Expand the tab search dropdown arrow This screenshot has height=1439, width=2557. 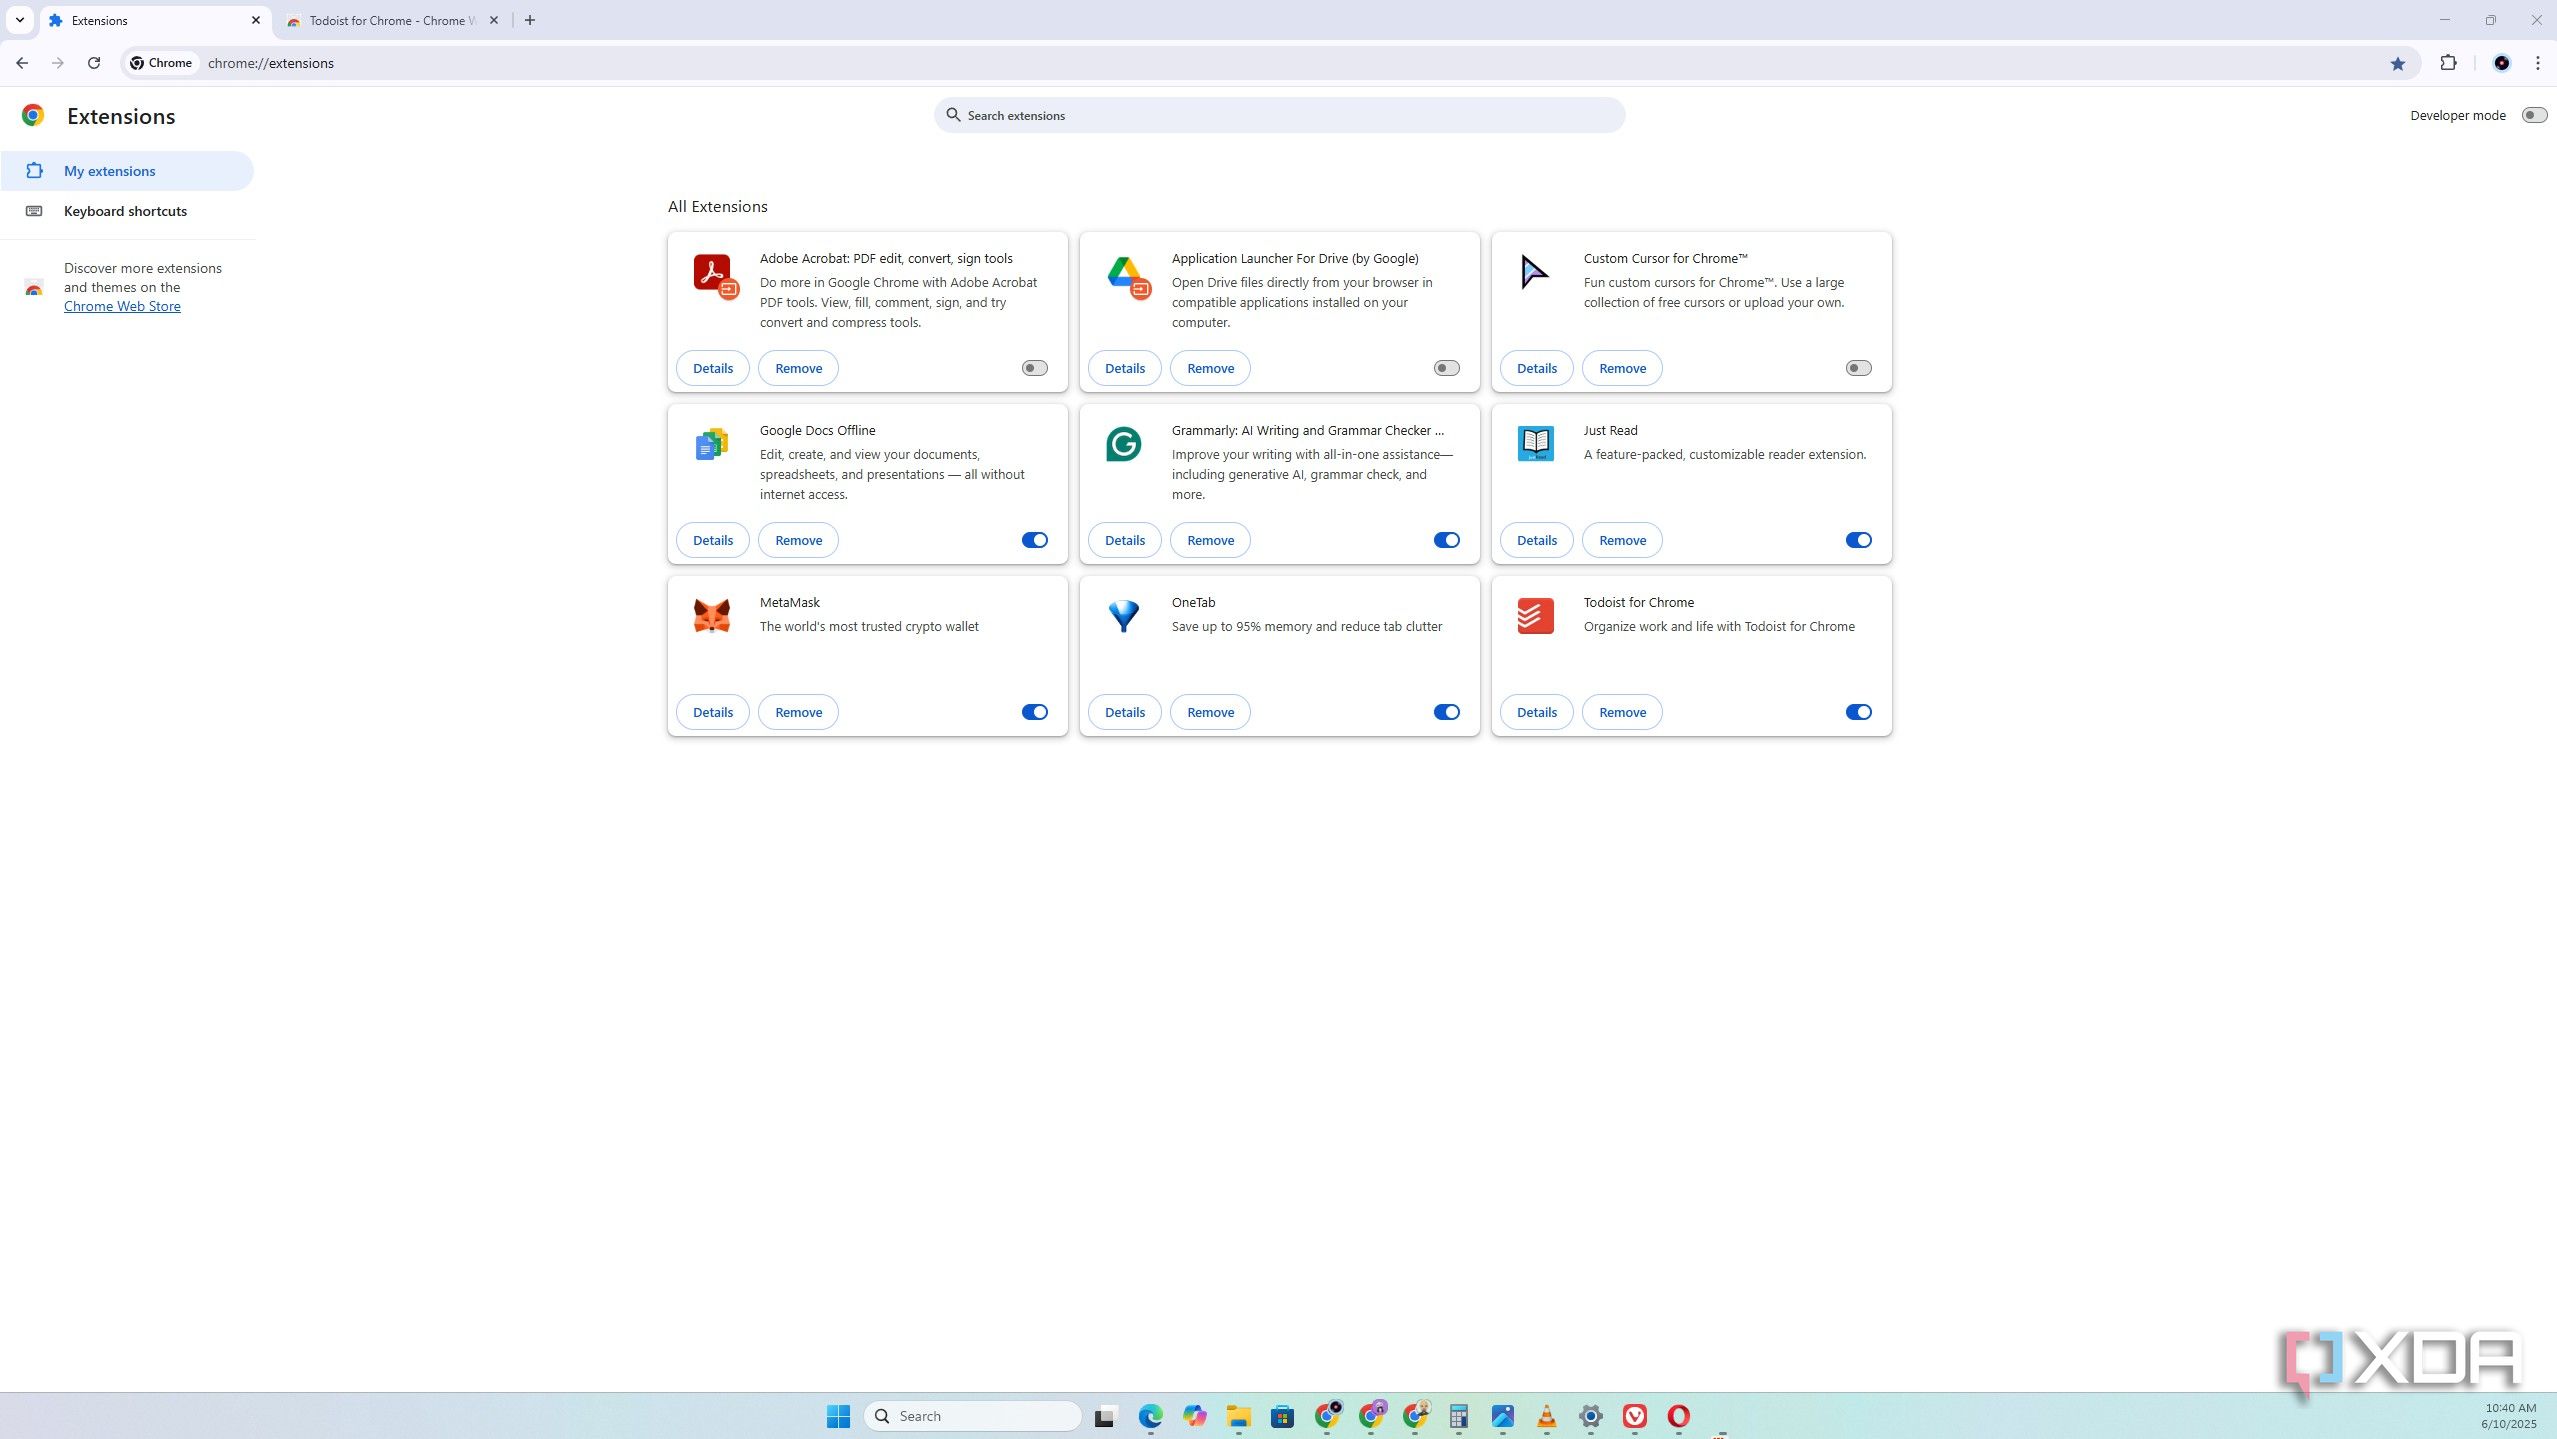[x=19, y=20]
